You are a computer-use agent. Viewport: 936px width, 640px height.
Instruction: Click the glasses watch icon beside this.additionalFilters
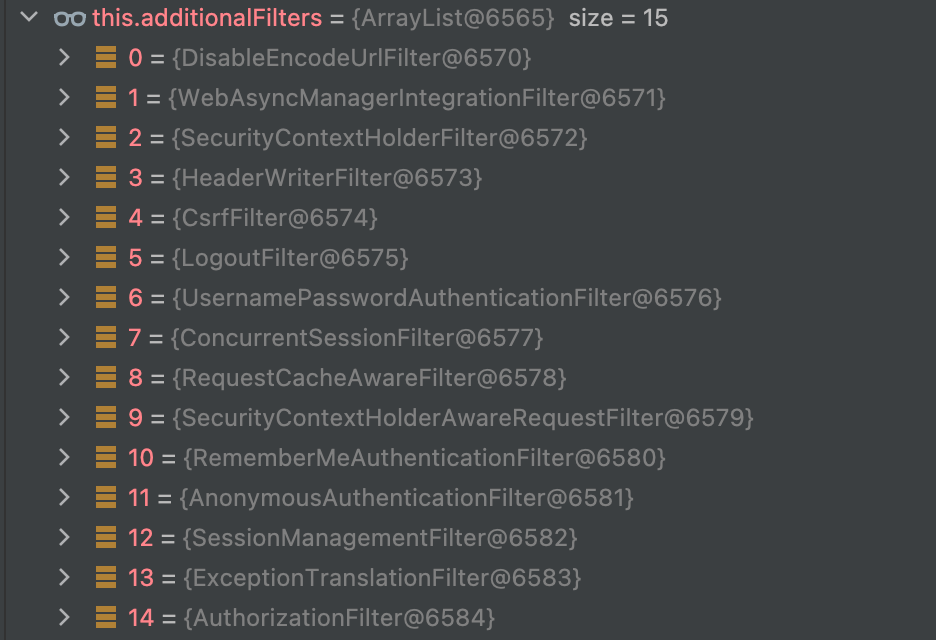click(70, 19)
